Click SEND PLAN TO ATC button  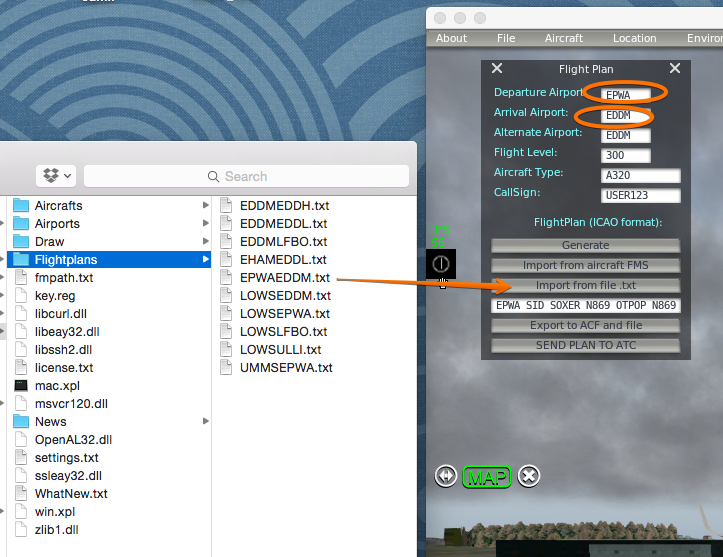tap(585, 345)
